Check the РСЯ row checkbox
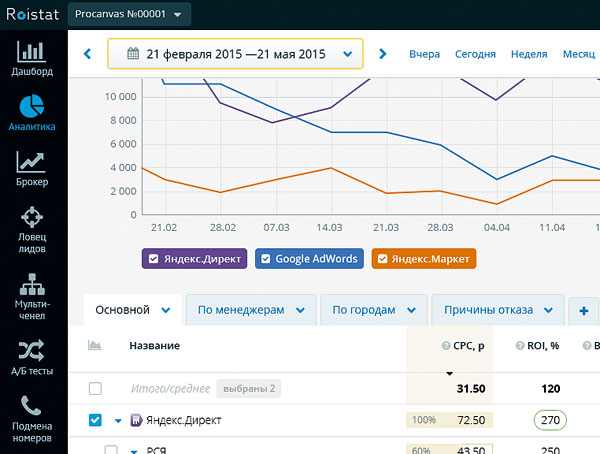The height and width of the screenshot is (454, 600). point(111,450)
